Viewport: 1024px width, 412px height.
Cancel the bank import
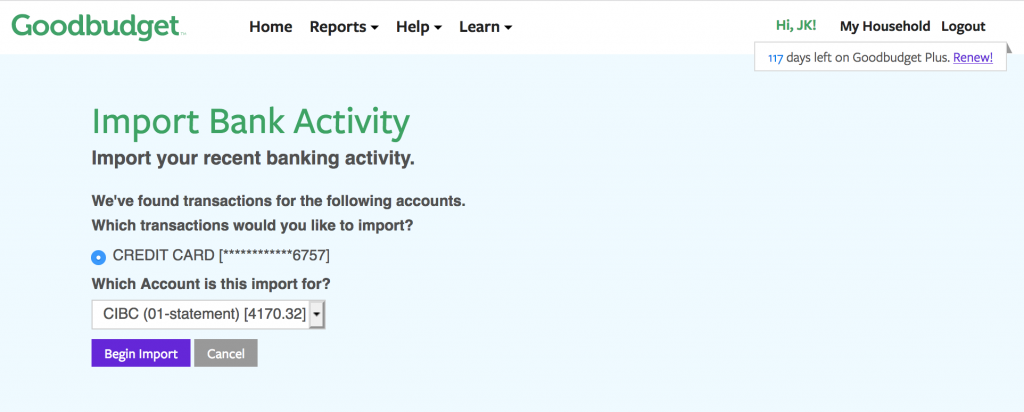(x=226, y=353)
